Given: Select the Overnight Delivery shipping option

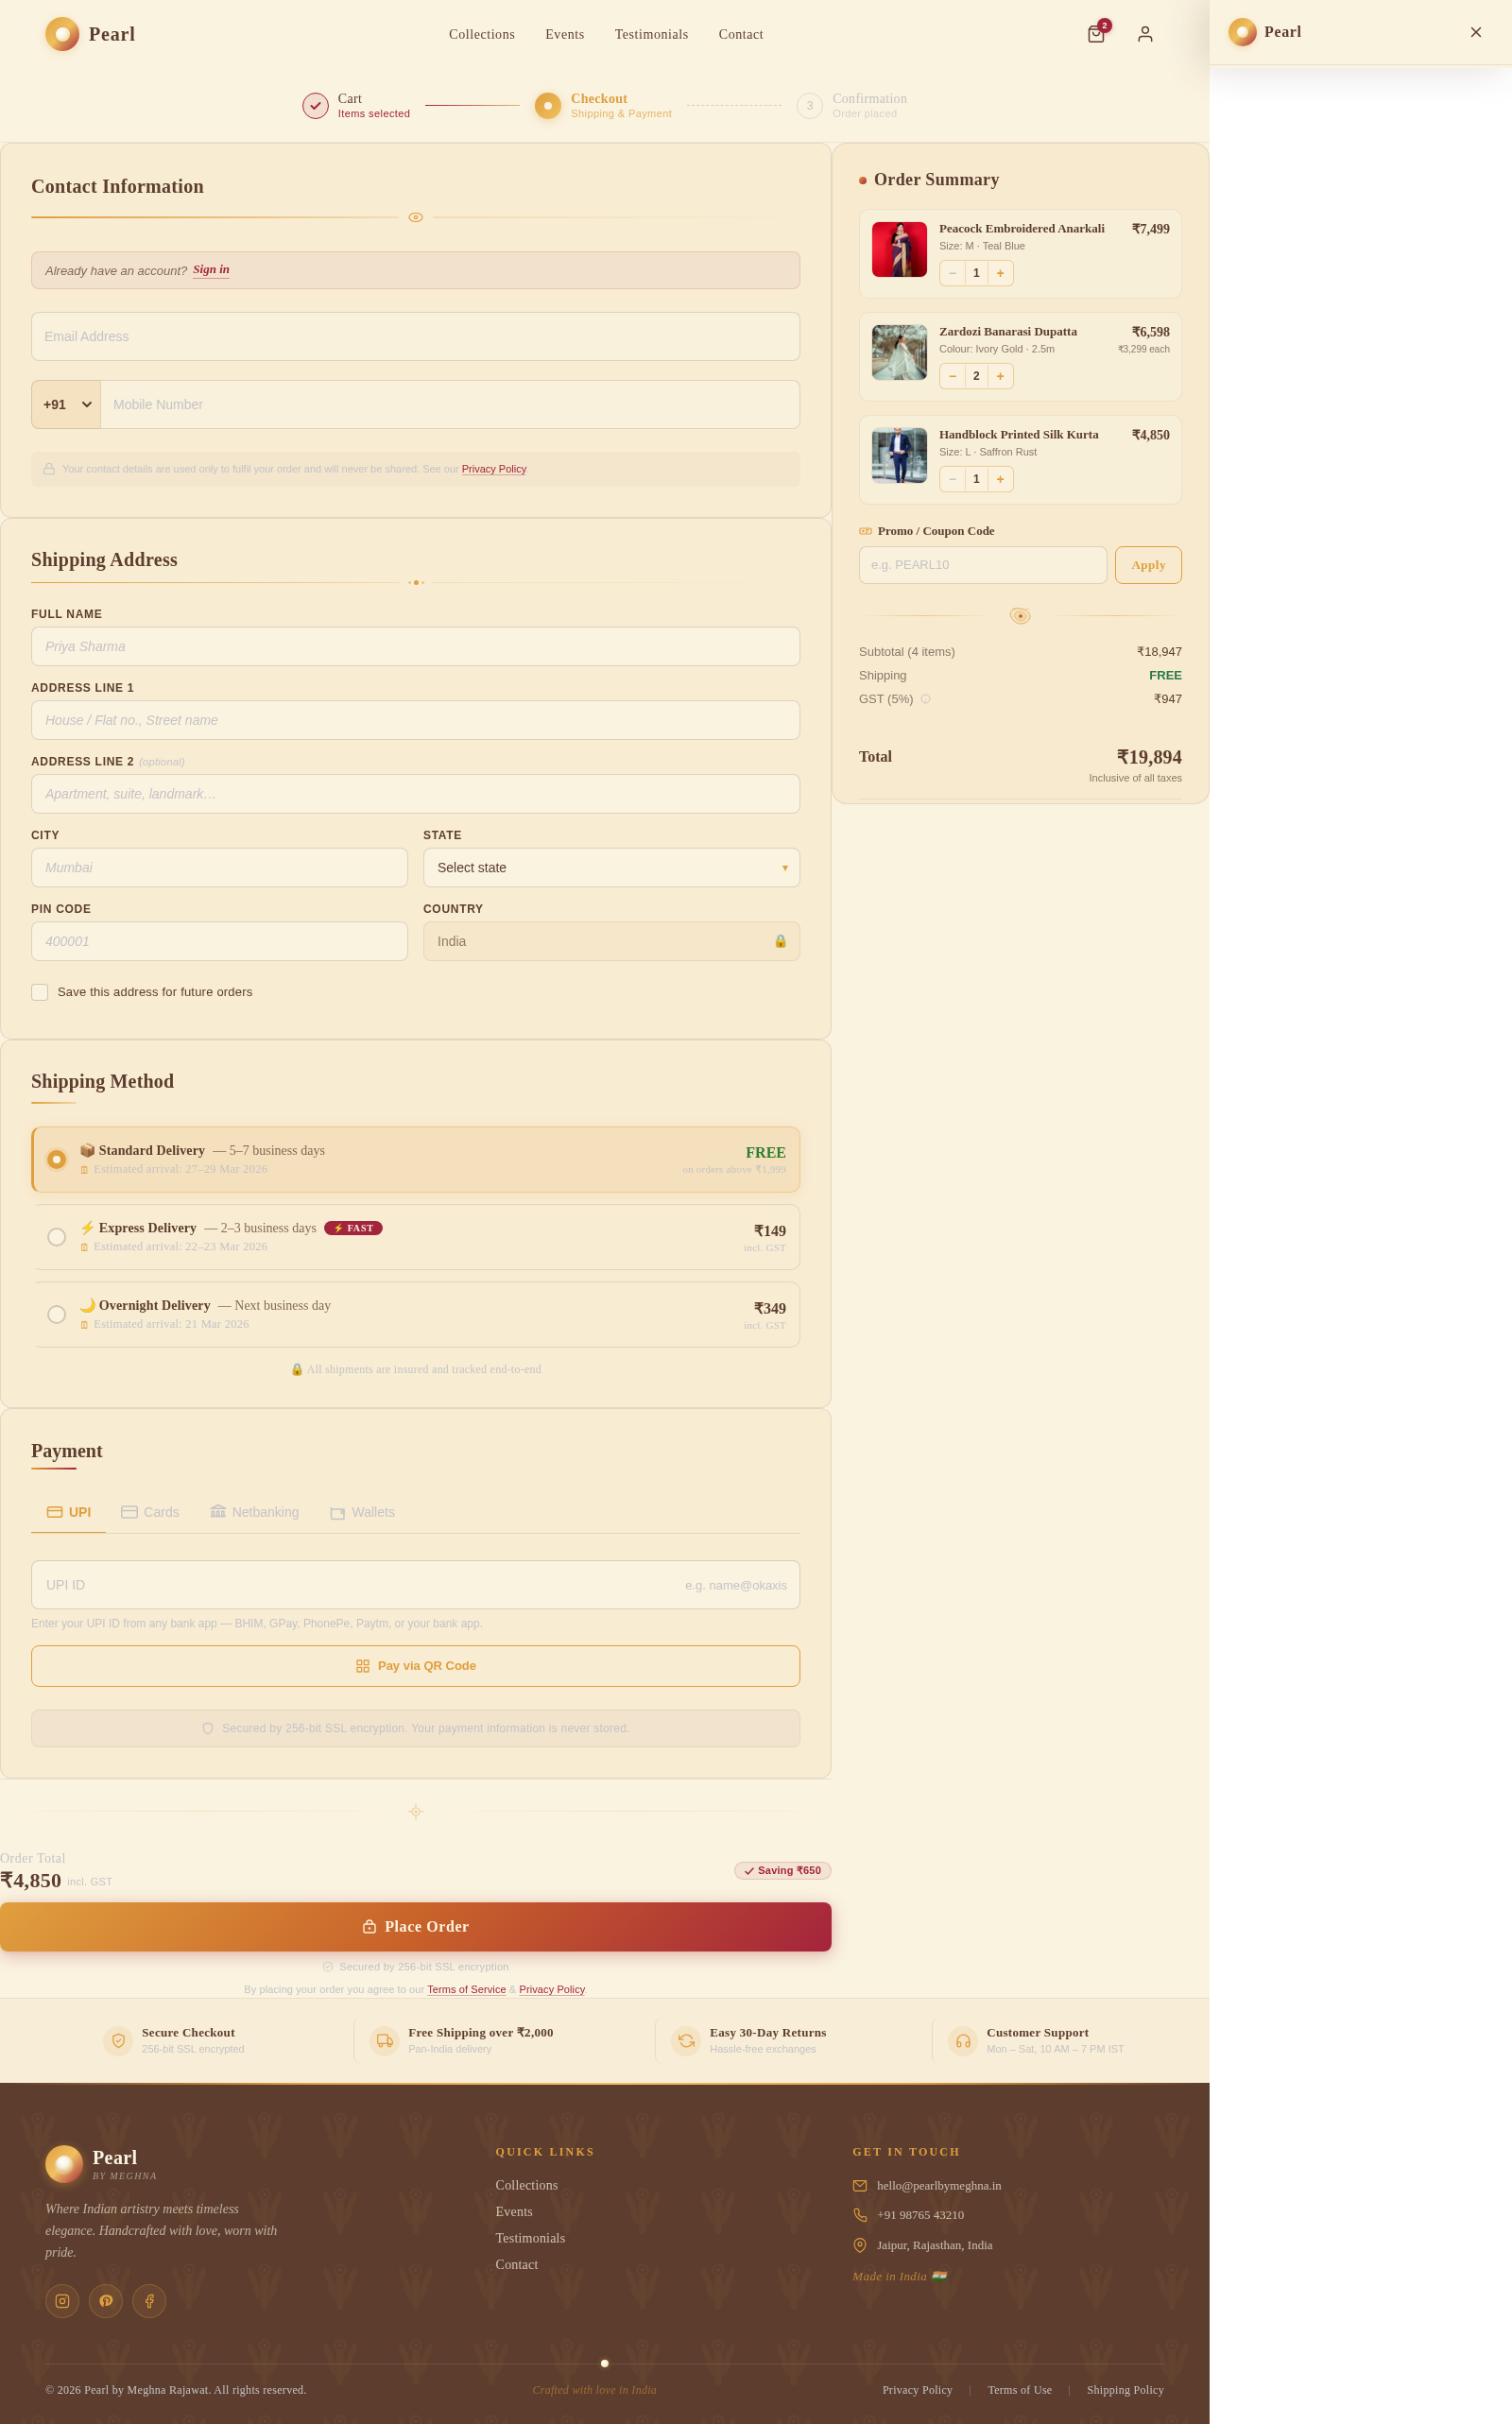Looking at the screenshot, I should 56,1314.
